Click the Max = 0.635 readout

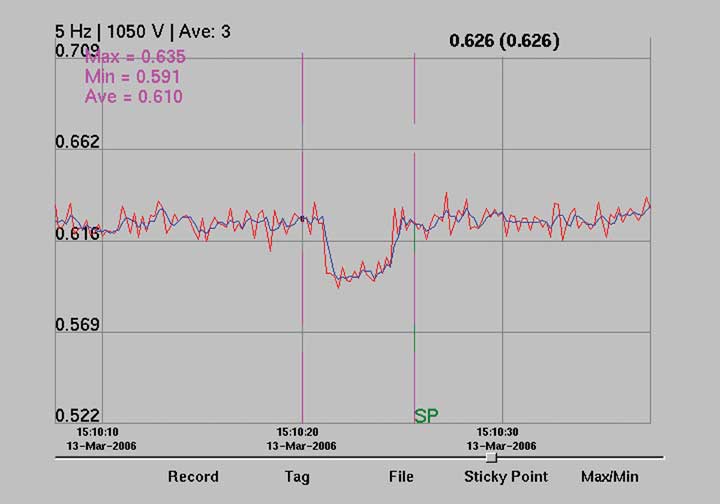coord(135,57)
